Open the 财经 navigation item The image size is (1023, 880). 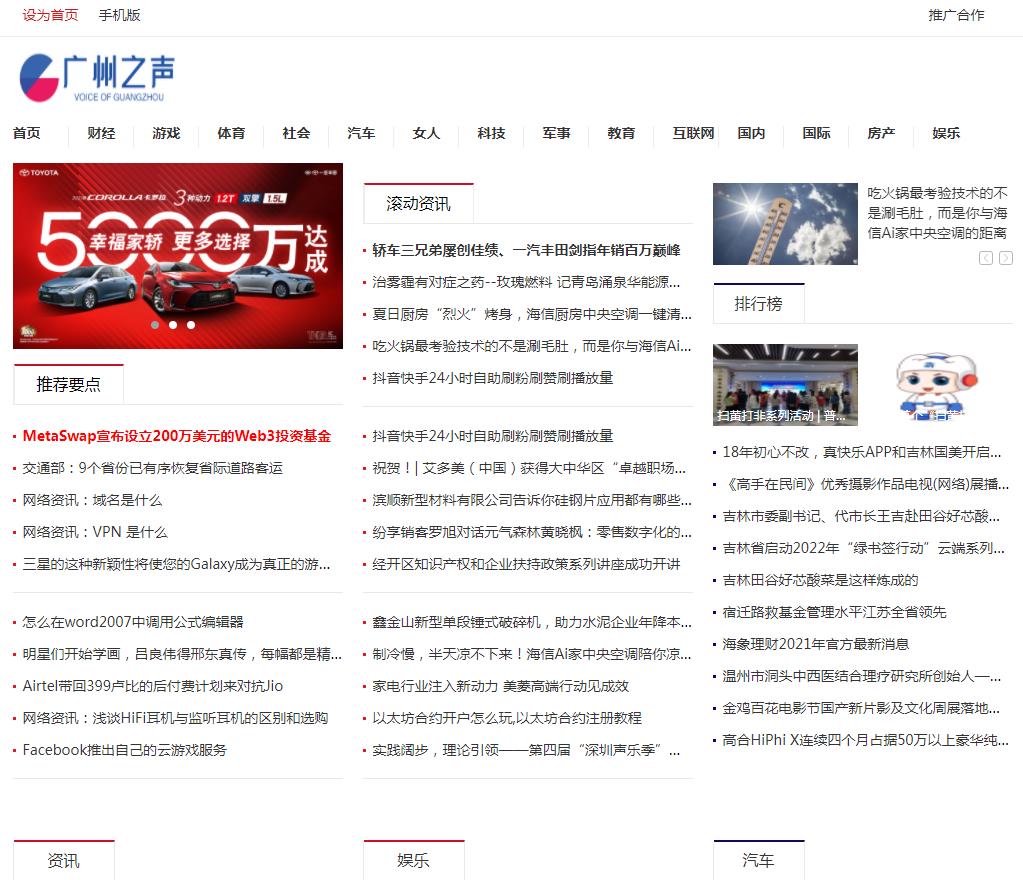(101, 133)
